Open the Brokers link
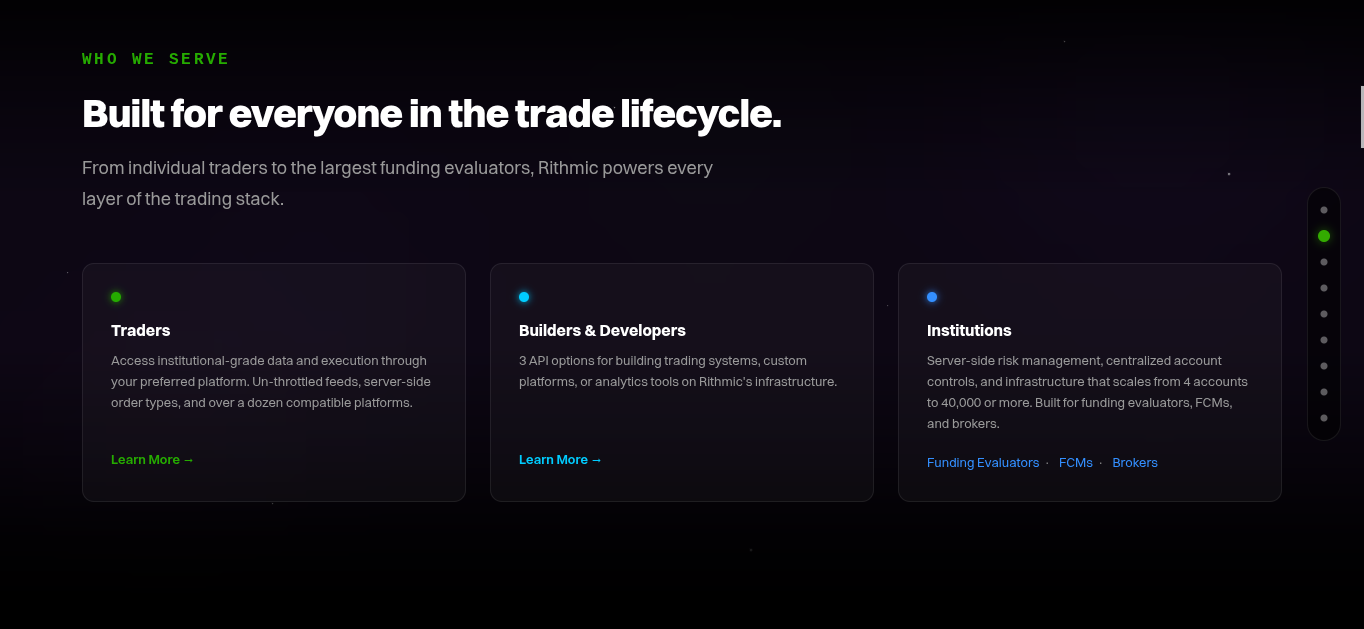The width and height of the screenshot is (1364, 629). (x=1135, y=463)
